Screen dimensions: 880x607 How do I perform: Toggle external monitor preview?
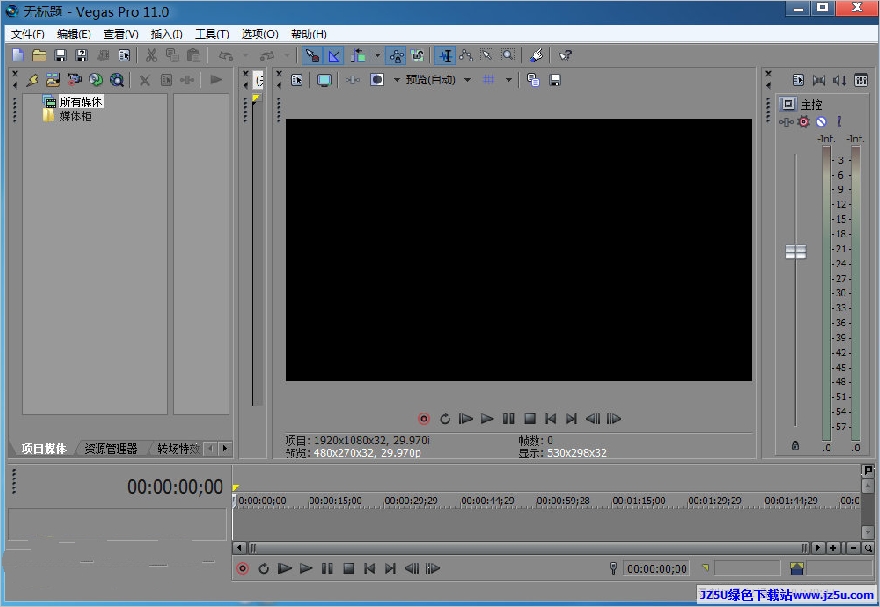click(324, 80)
